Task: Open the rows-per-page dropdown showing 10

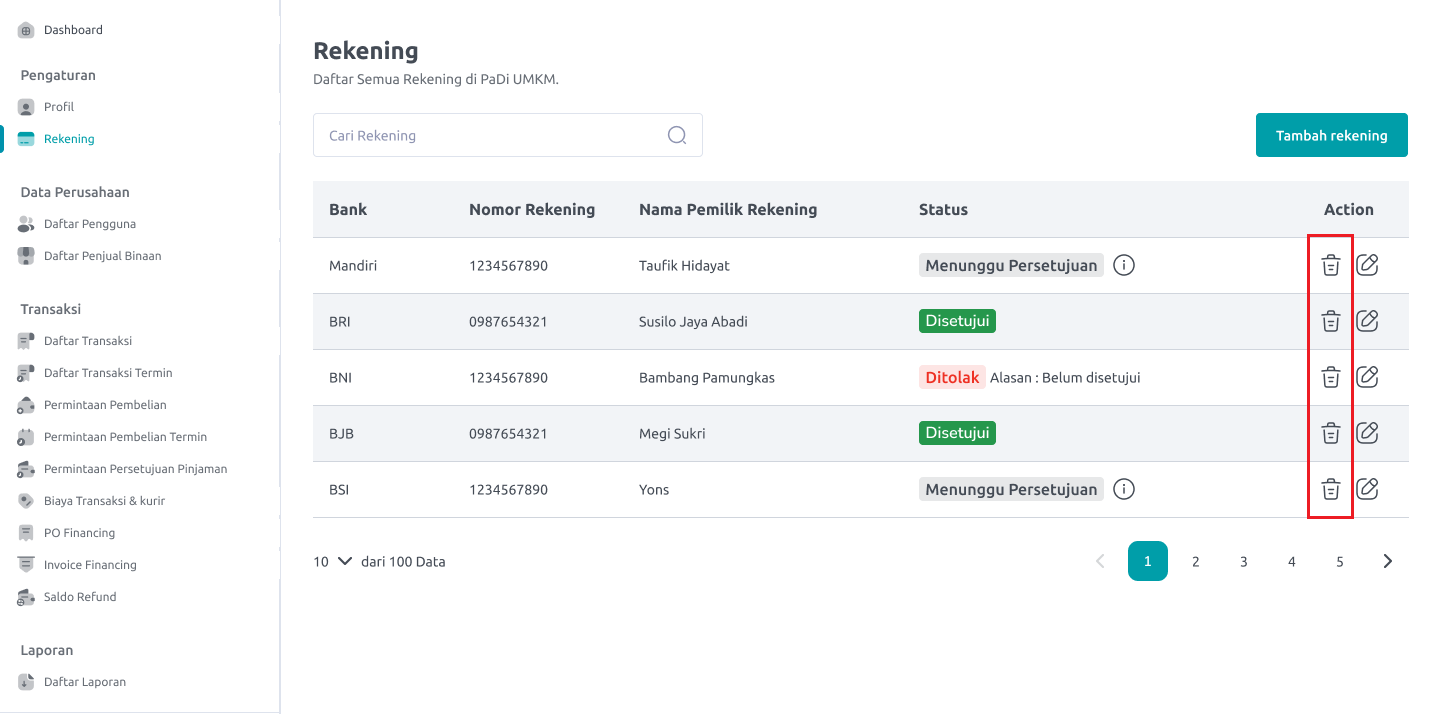Action: pos(333,562)
